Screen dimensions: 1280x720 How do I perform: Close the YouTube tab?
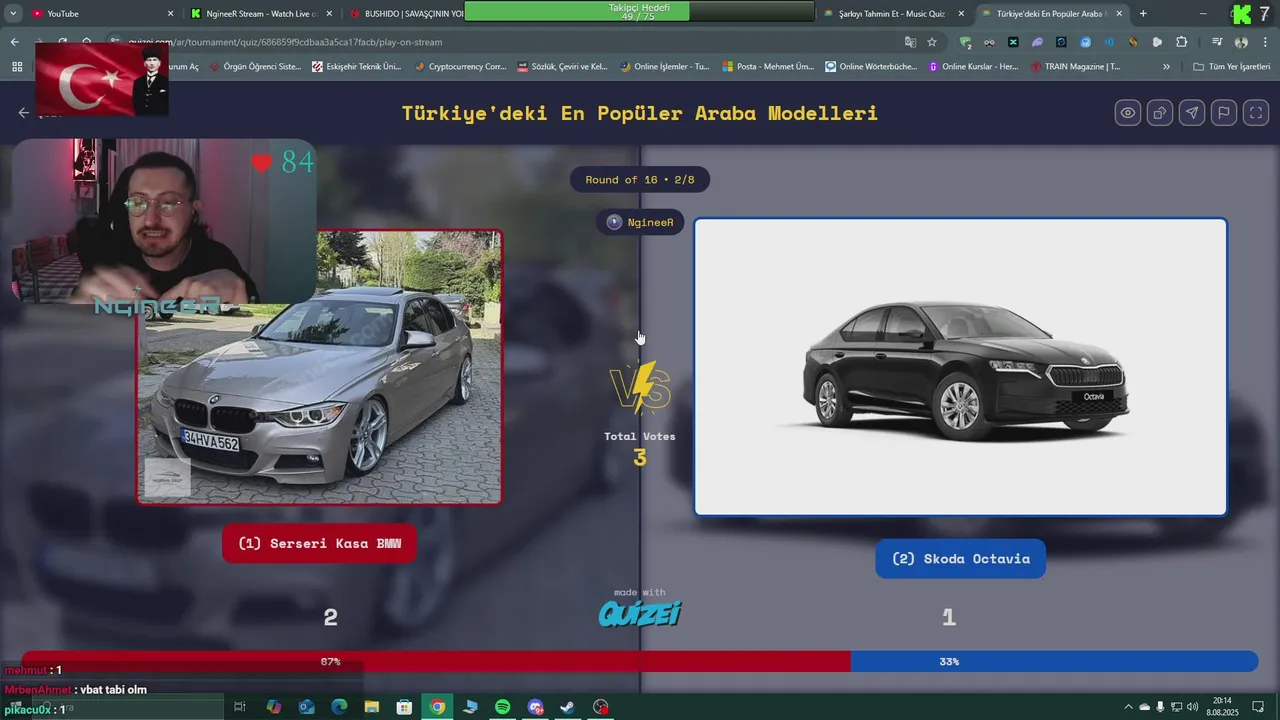[x=170, y=14]
